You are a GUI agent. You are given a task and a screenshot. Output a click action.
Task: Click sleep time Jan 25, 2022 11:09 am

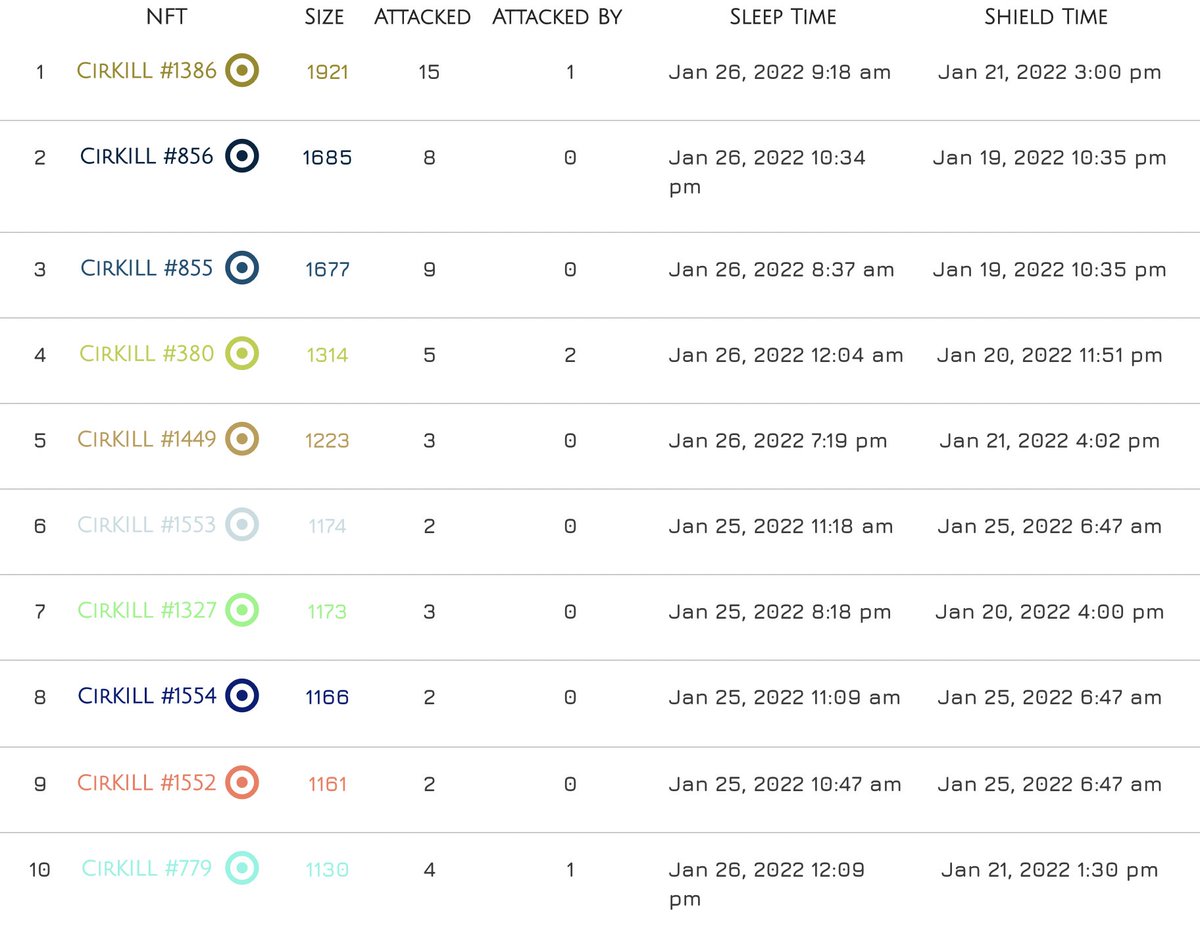(x=784, y=698)
